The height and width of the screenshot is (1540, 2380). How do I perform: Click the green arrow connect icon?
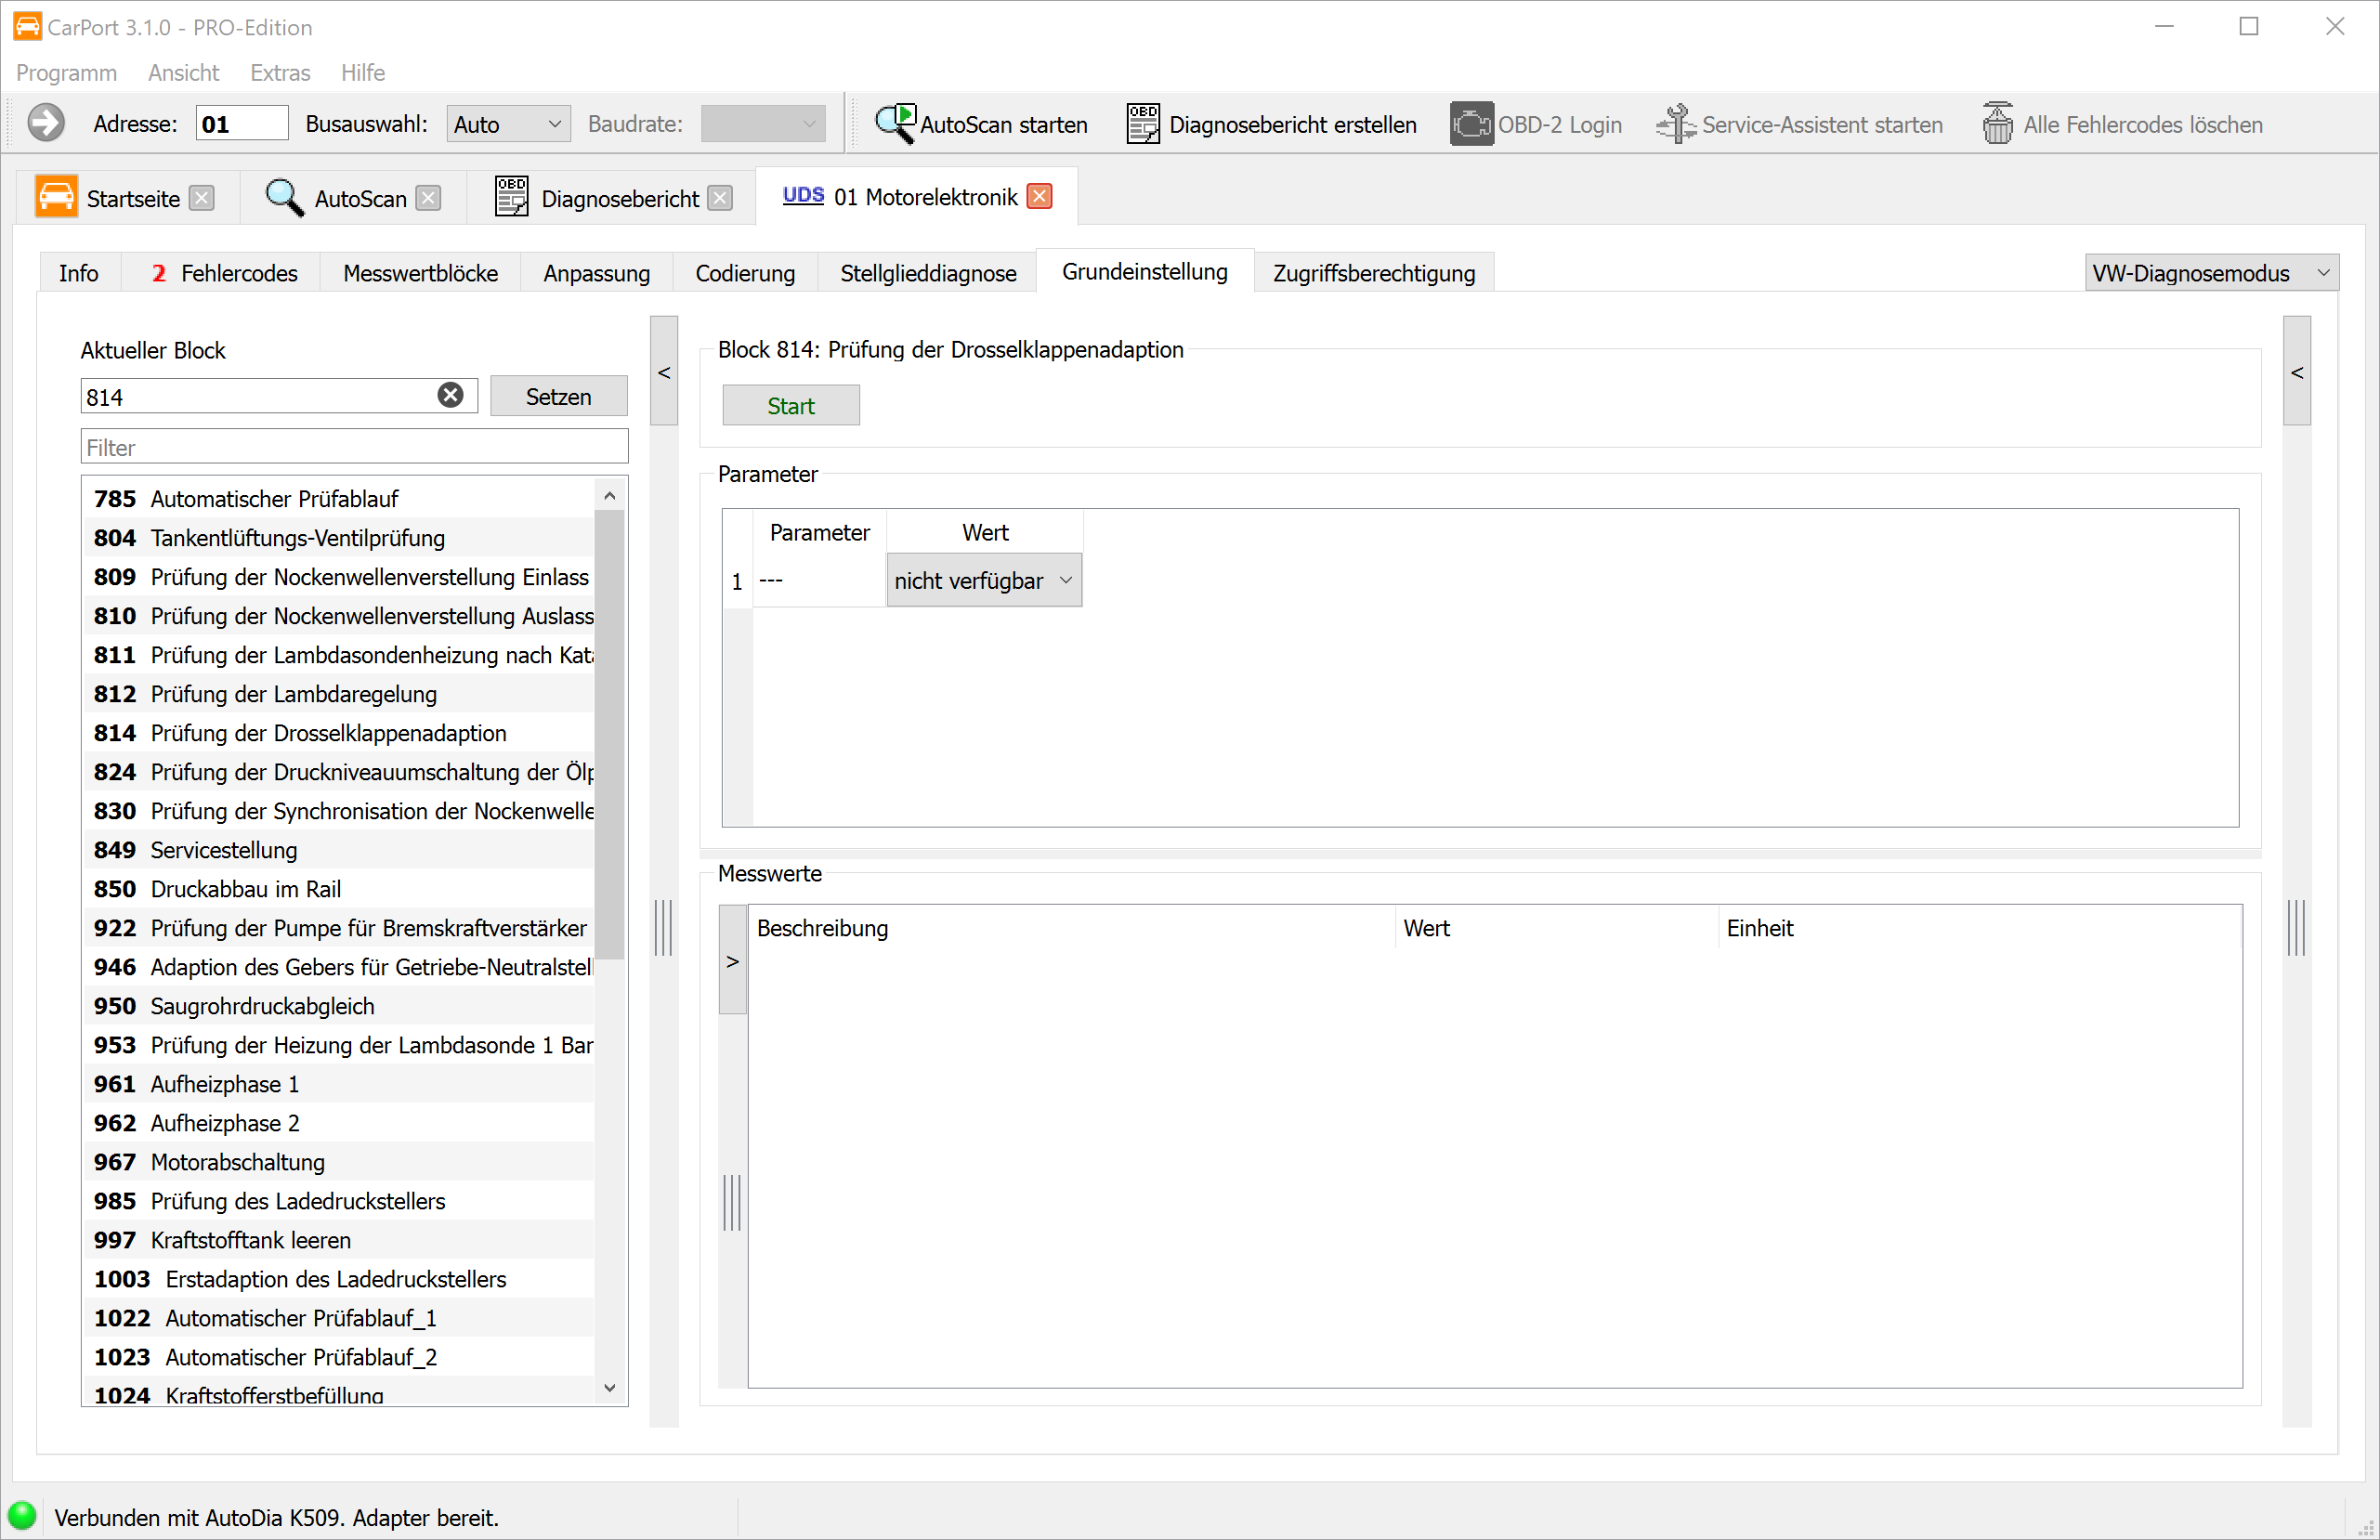click(x=46, y=124)
